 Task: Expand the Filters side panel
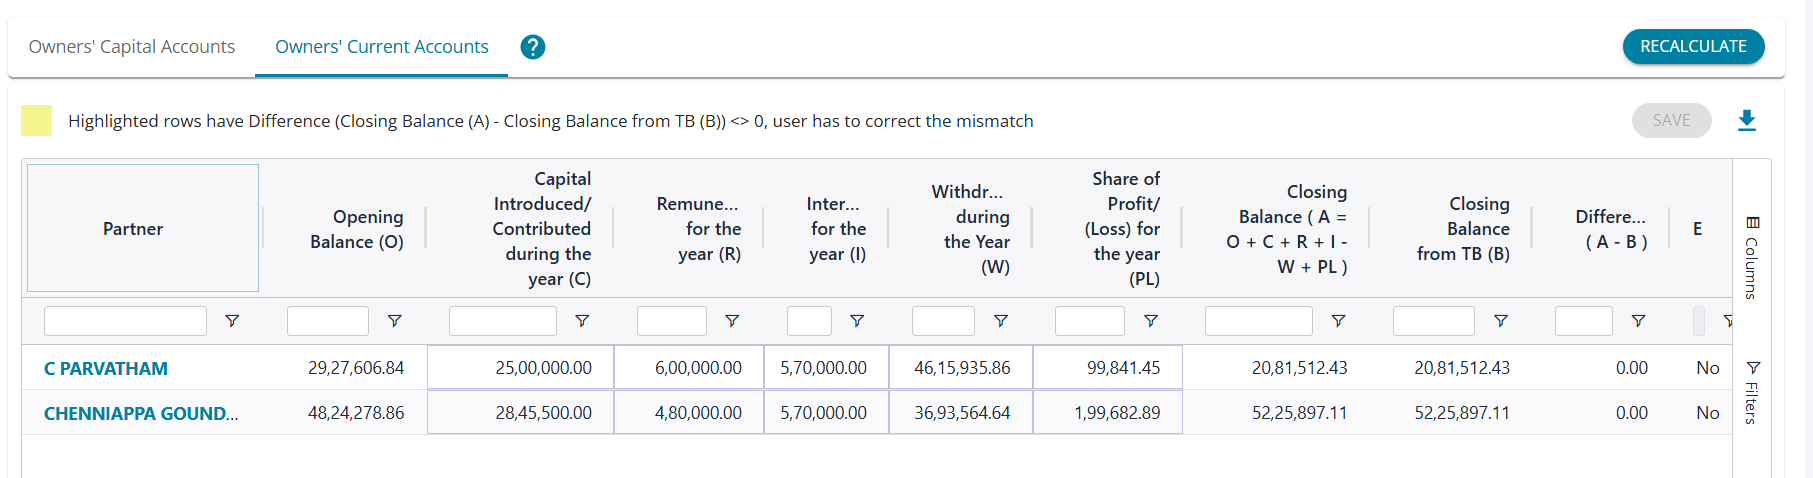tap(1752, 393)
